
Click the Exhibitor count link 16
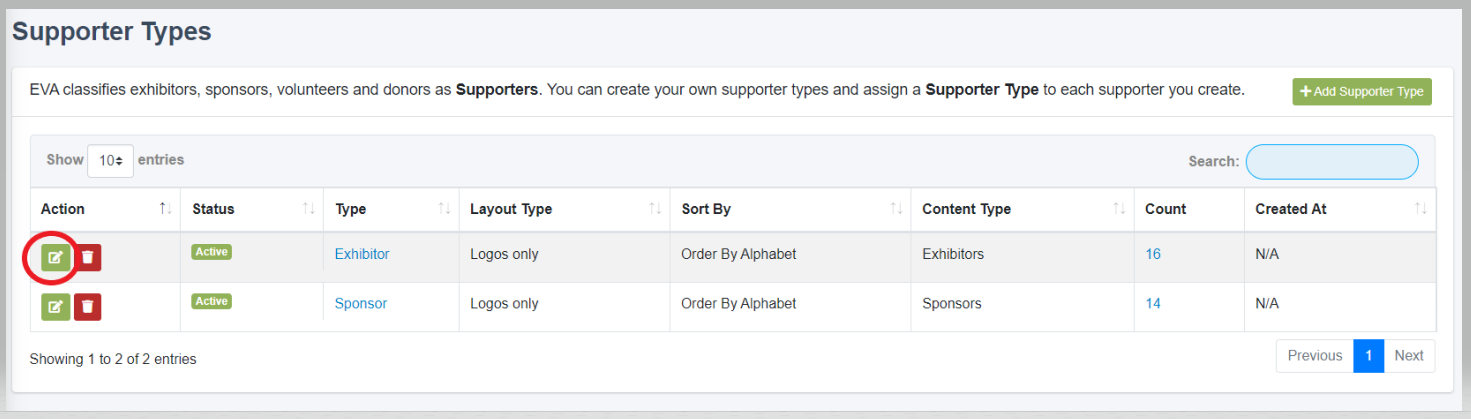click(x=1153, y=254)
